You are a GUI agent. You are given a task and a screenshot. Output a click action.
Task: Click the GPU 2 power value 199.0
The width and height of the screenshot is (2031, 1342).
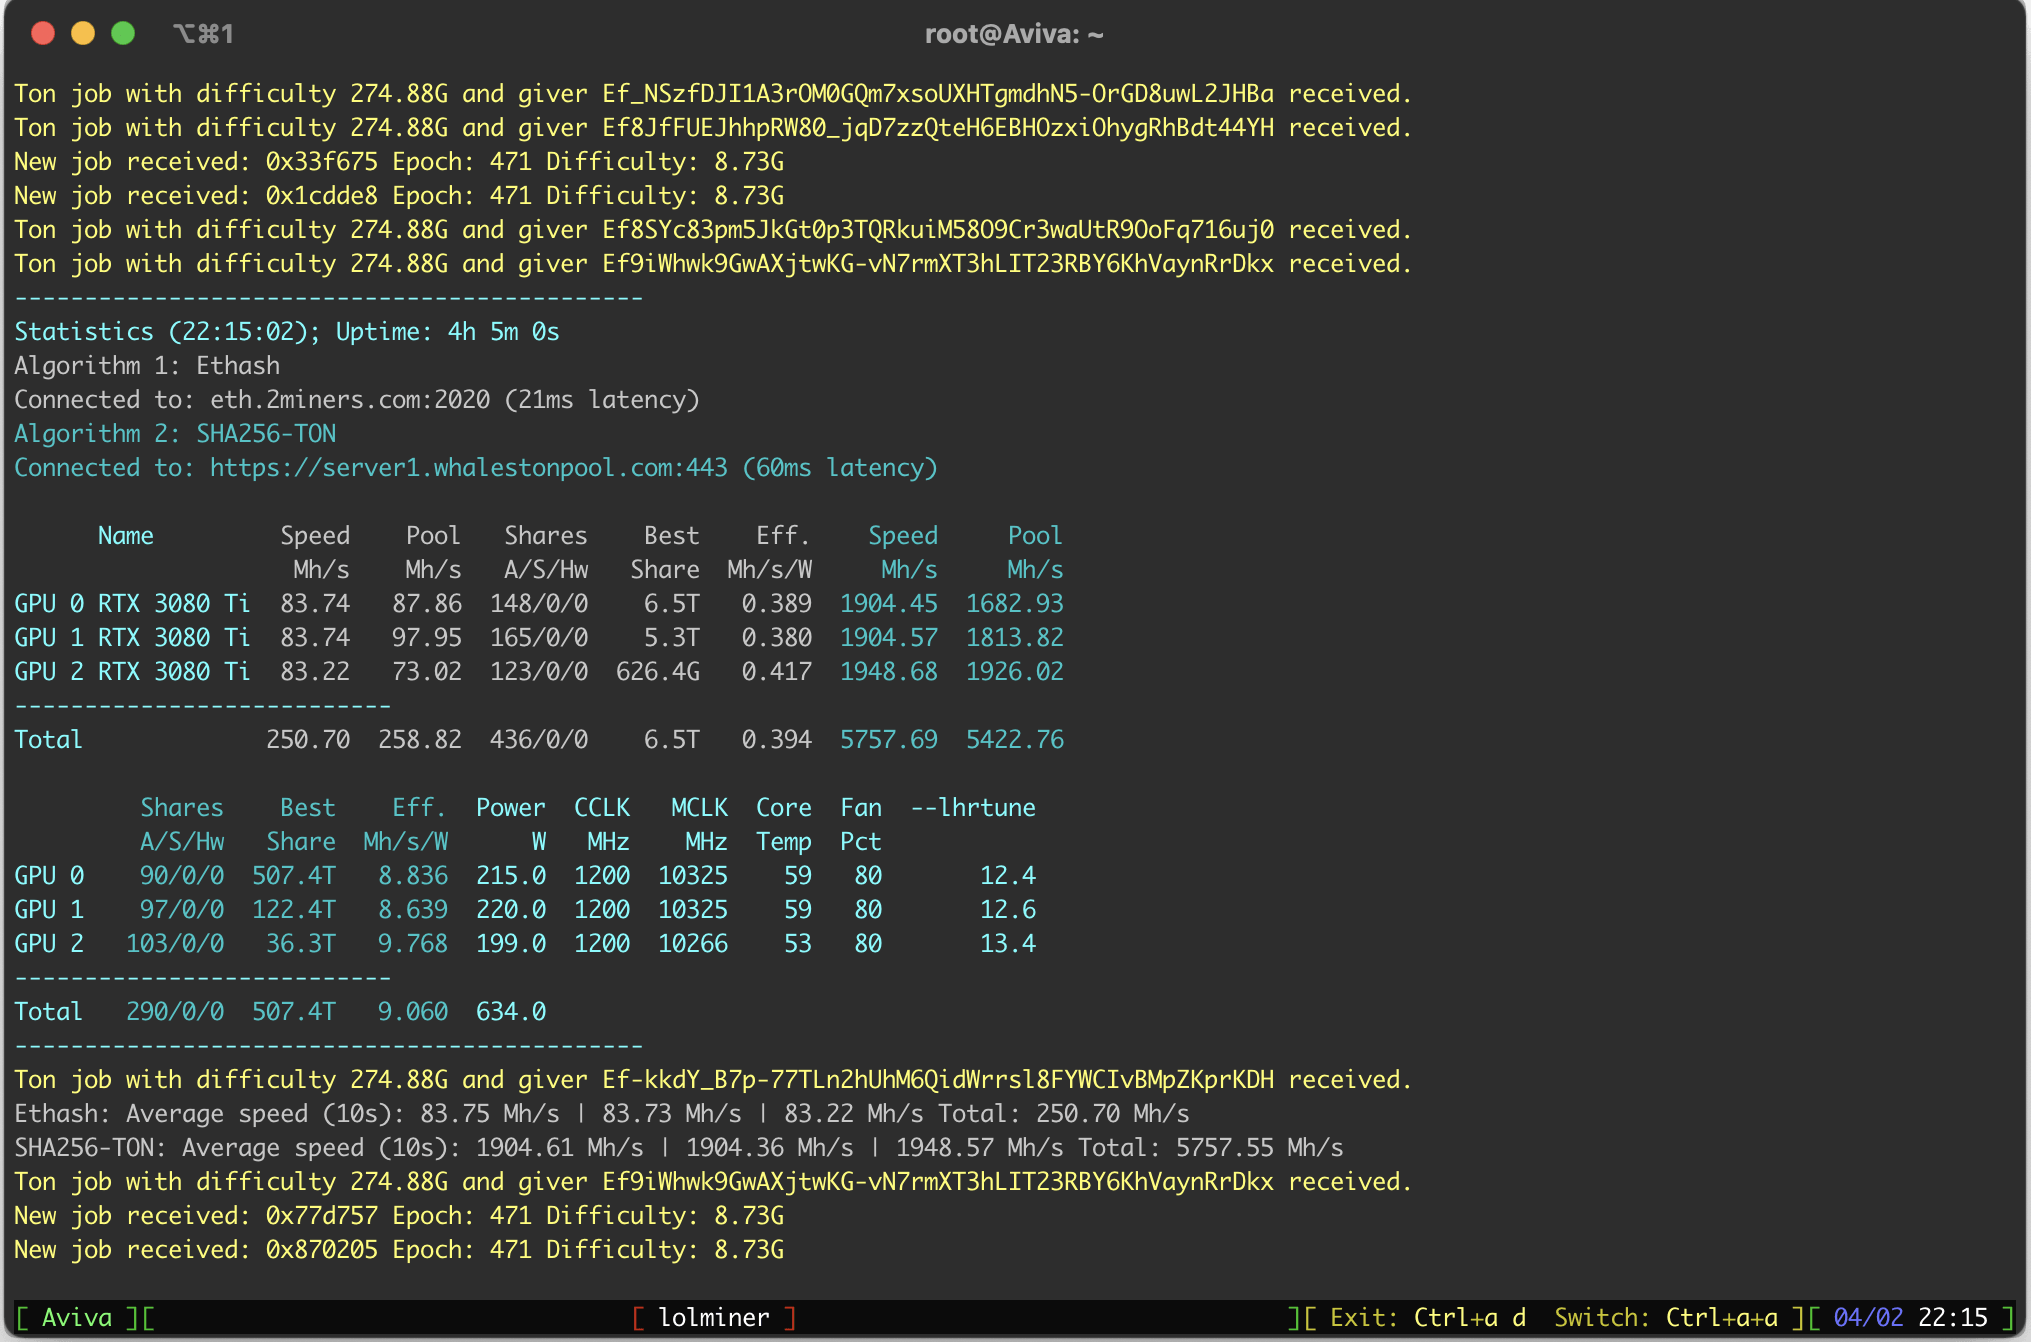pos(510,944)
